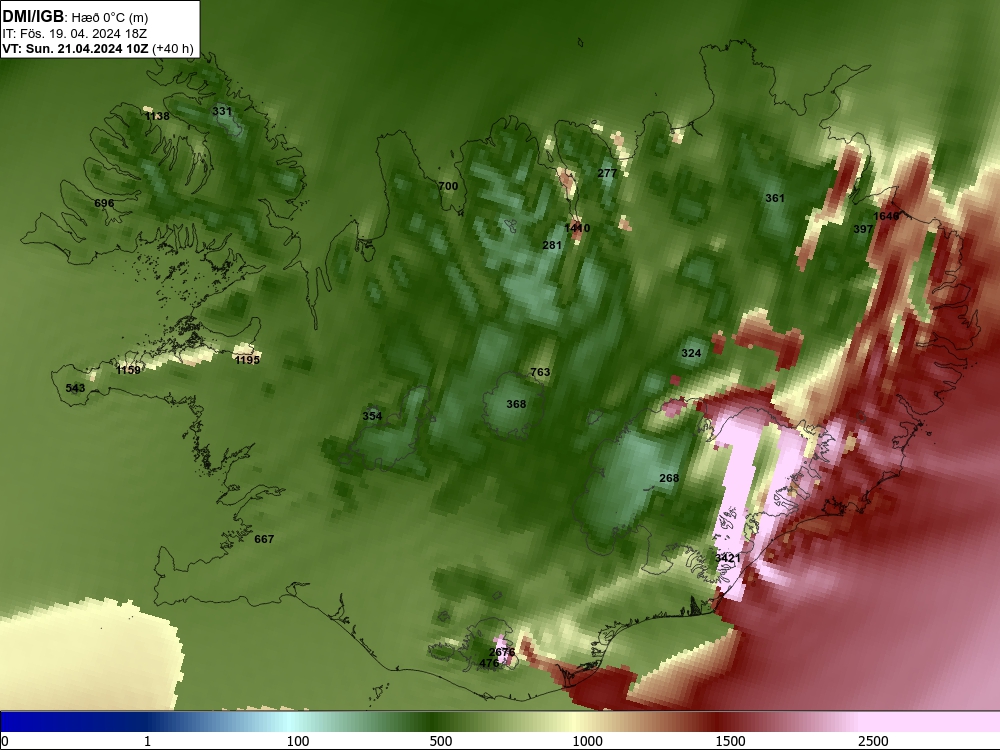Image resolution: width=1000 pixels, height=750 pixels.
Task: Click the map value 1159
Action: (x=128, y=370)
